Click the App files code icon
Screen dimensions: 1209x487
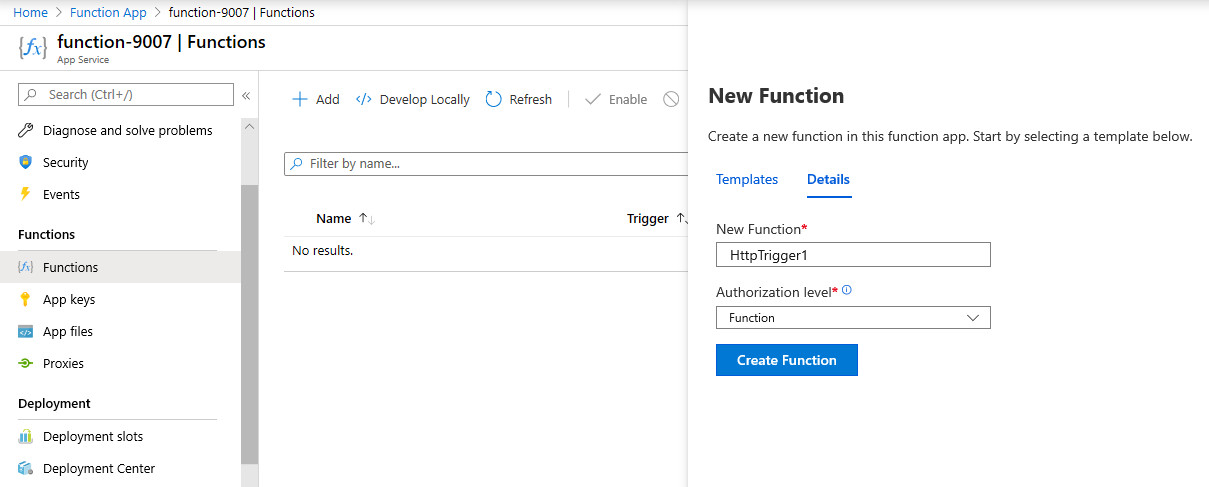coord(26,331)
